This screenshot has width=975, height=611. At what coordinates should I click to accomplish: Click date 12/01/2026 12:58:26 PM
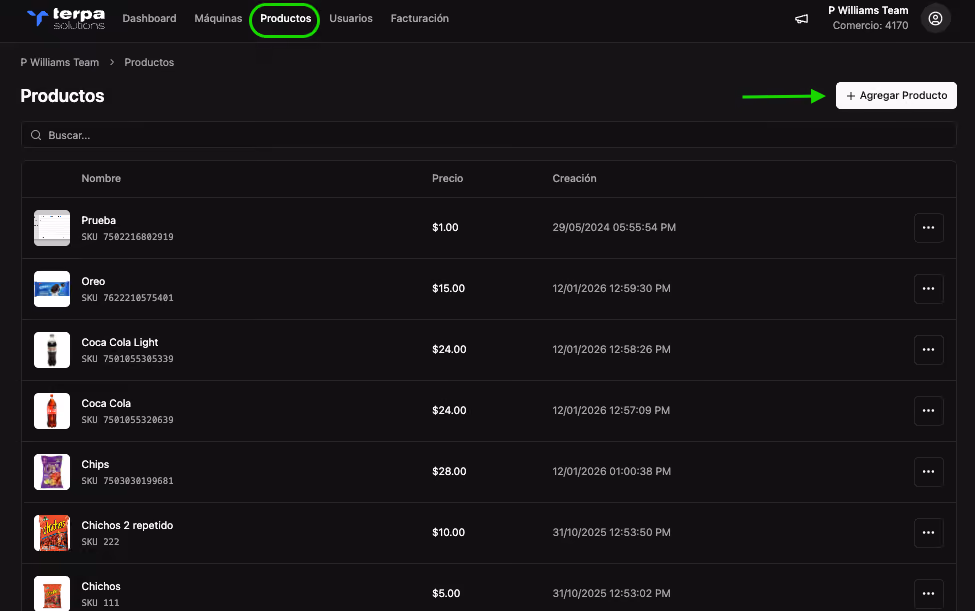tap(611, 349)
